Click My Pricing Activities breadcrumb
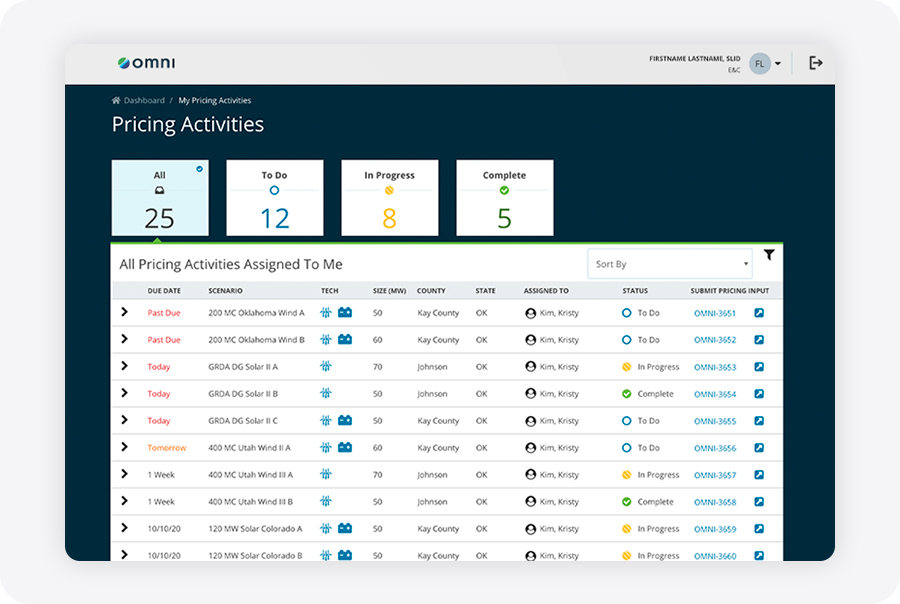 pos(215,100)
